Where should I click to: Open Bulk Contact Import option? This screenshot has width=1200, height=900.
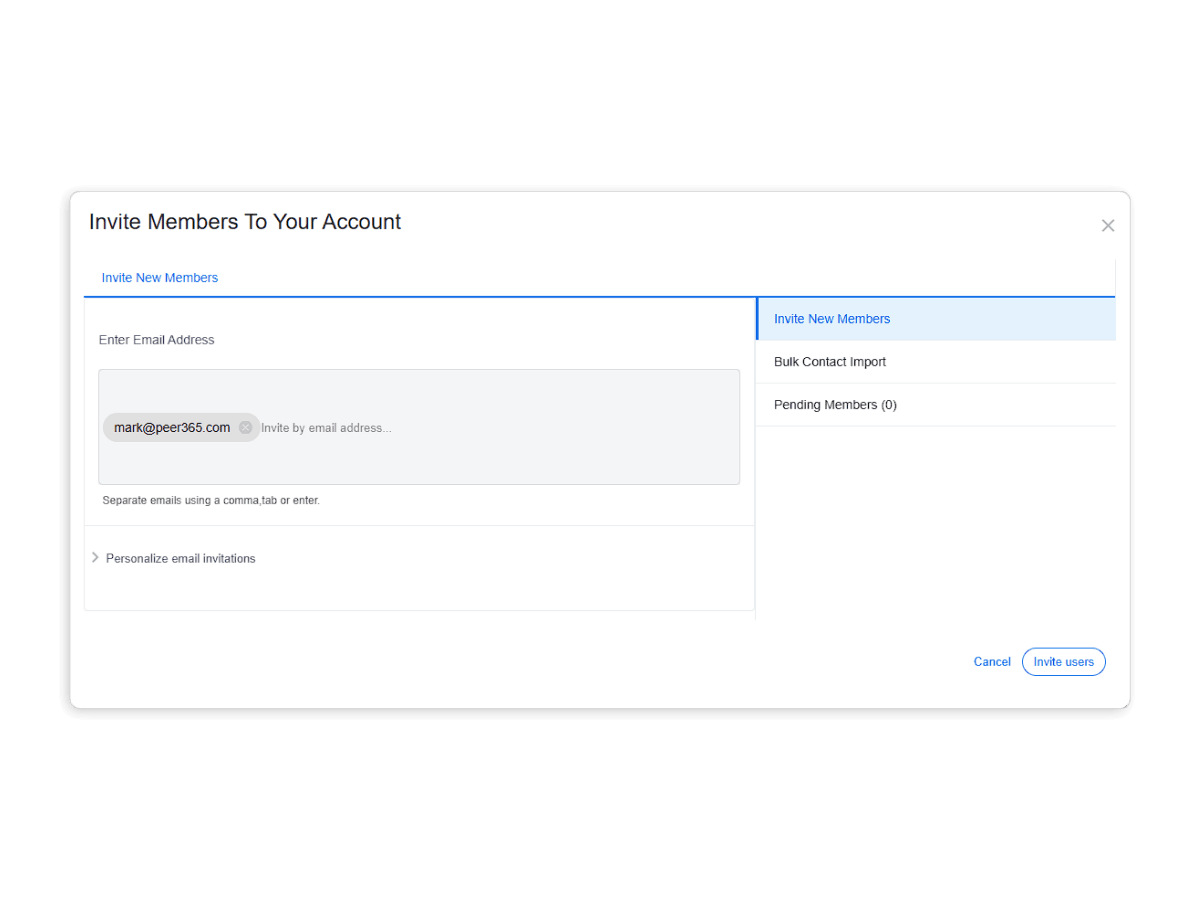[936, 362]
